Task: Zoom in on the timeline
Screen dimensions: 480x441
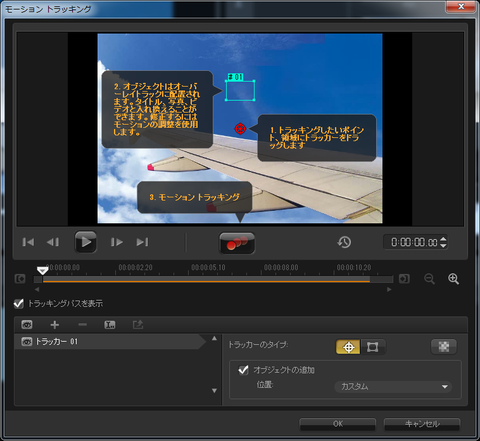Action: pyautogui.click(x=453, y=279)
